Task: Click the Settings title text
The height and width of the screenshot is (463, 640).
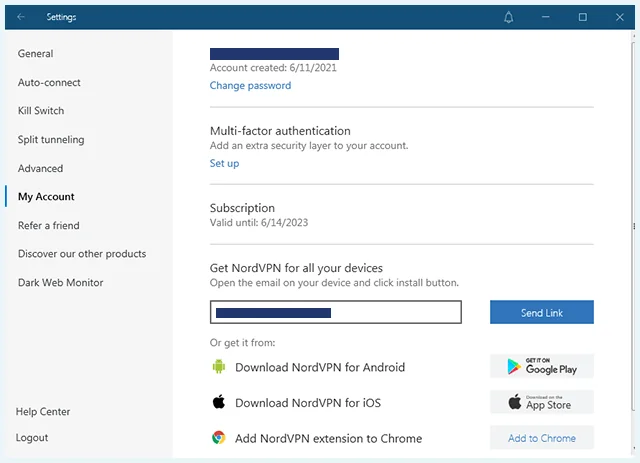Action: (61, 17)
